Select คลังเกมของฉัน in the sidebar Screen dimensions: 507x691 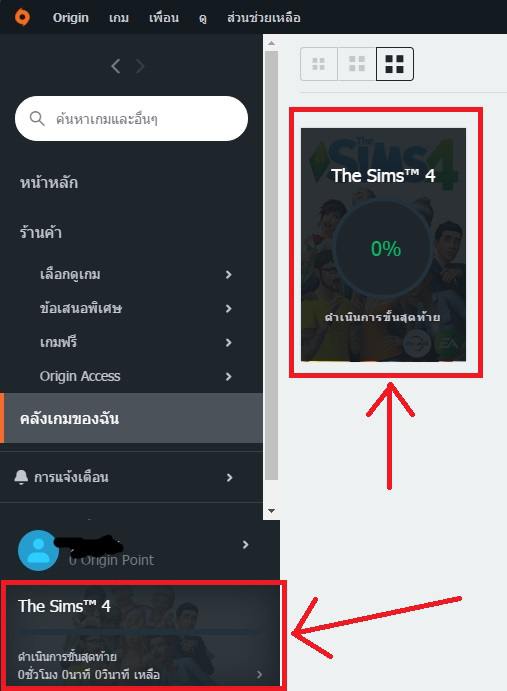click(131, 418)
